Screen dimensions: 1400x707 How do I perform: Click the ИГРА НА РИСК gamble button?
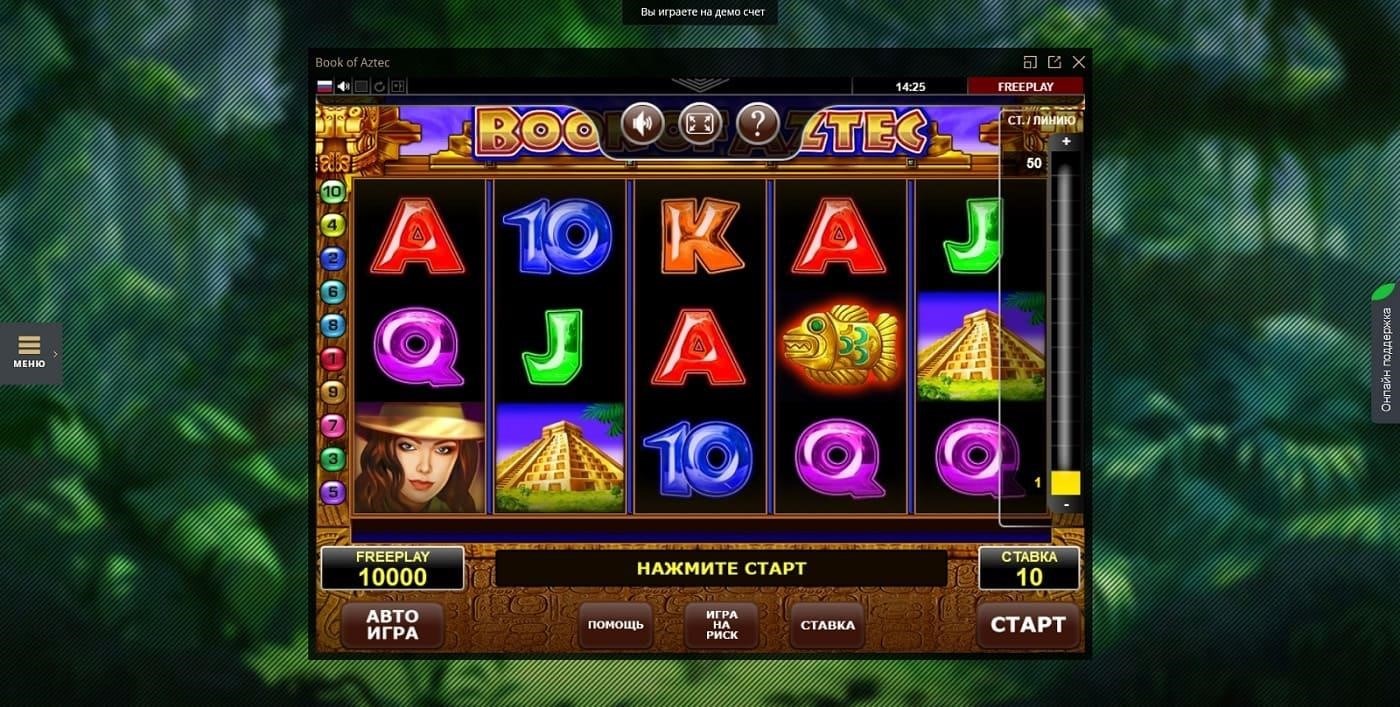(x=722, y=625)
